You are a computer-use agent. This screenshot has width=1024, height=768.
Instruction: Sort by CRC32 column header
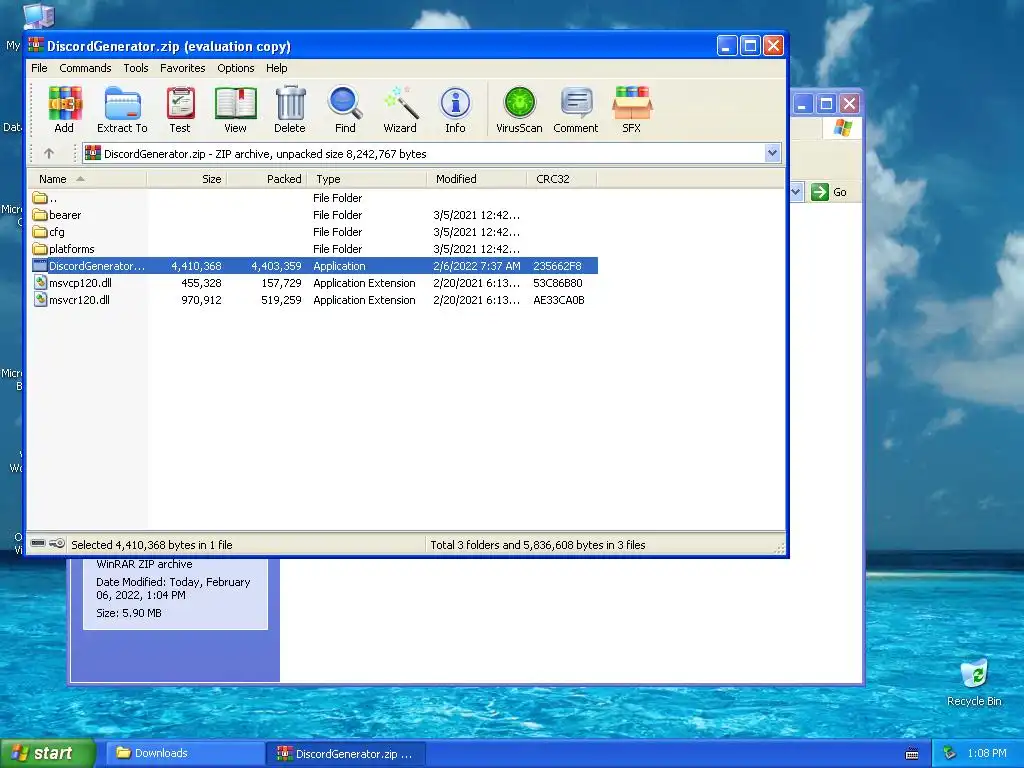[562, 179]
